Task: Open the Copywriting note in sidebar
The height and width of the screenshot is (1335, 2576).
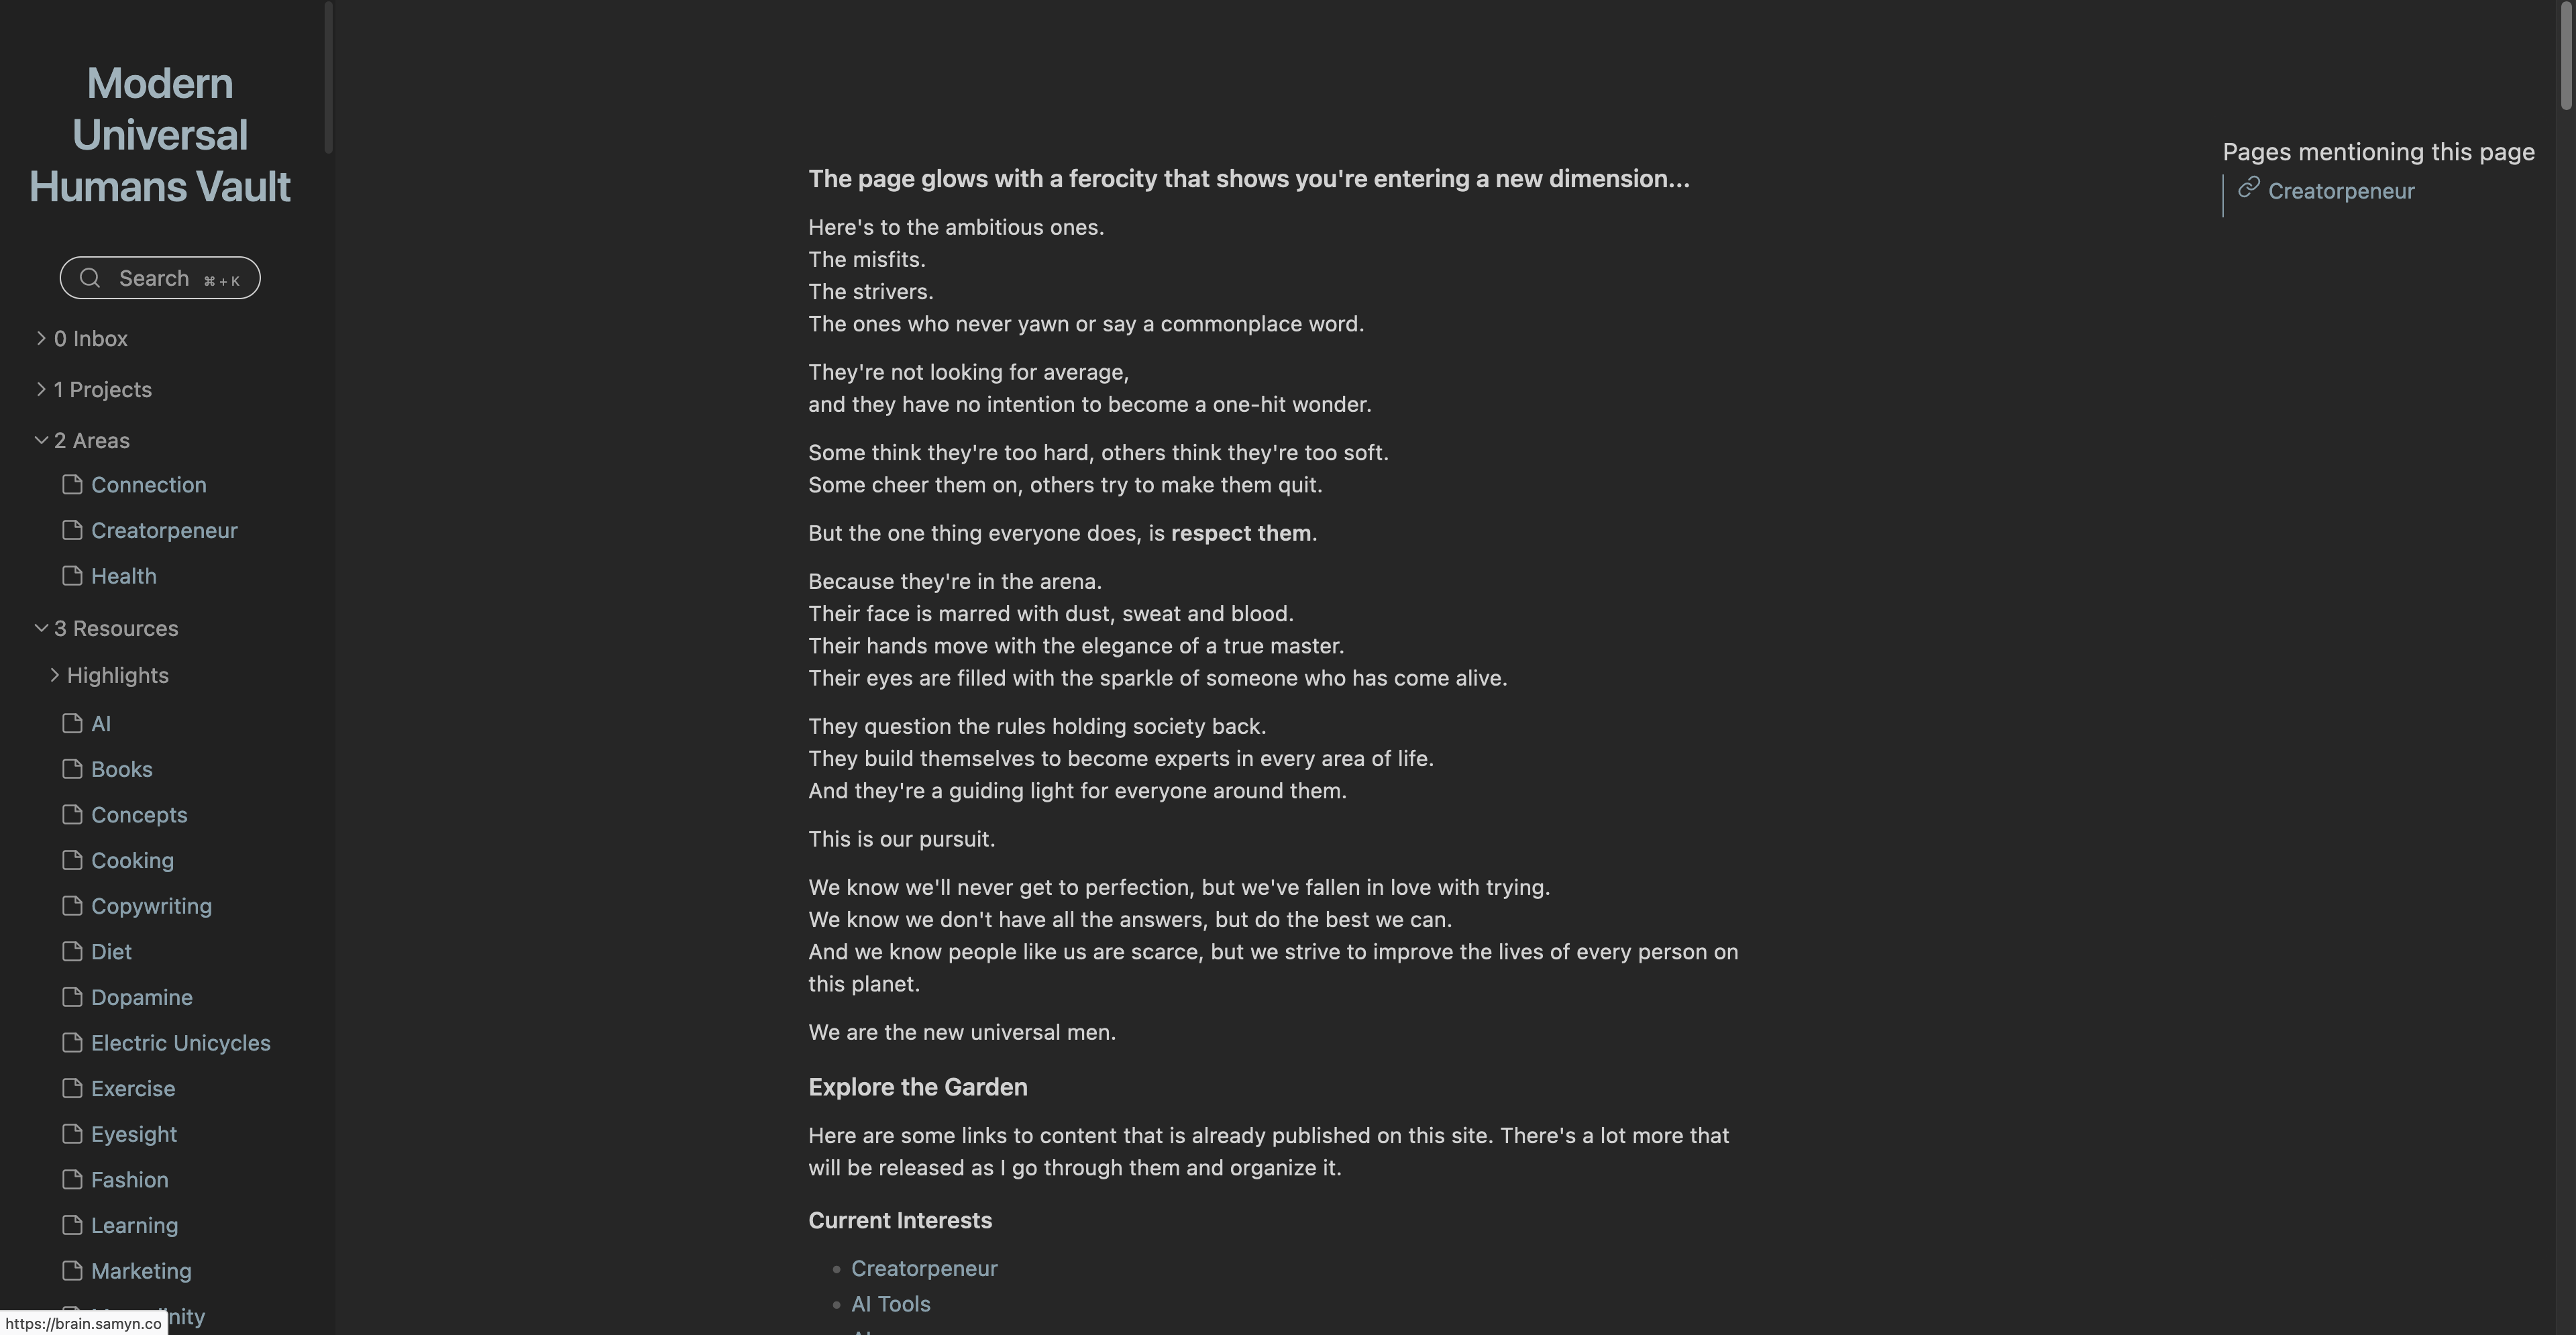Action: pyautogui.click(x=151, y=906)
